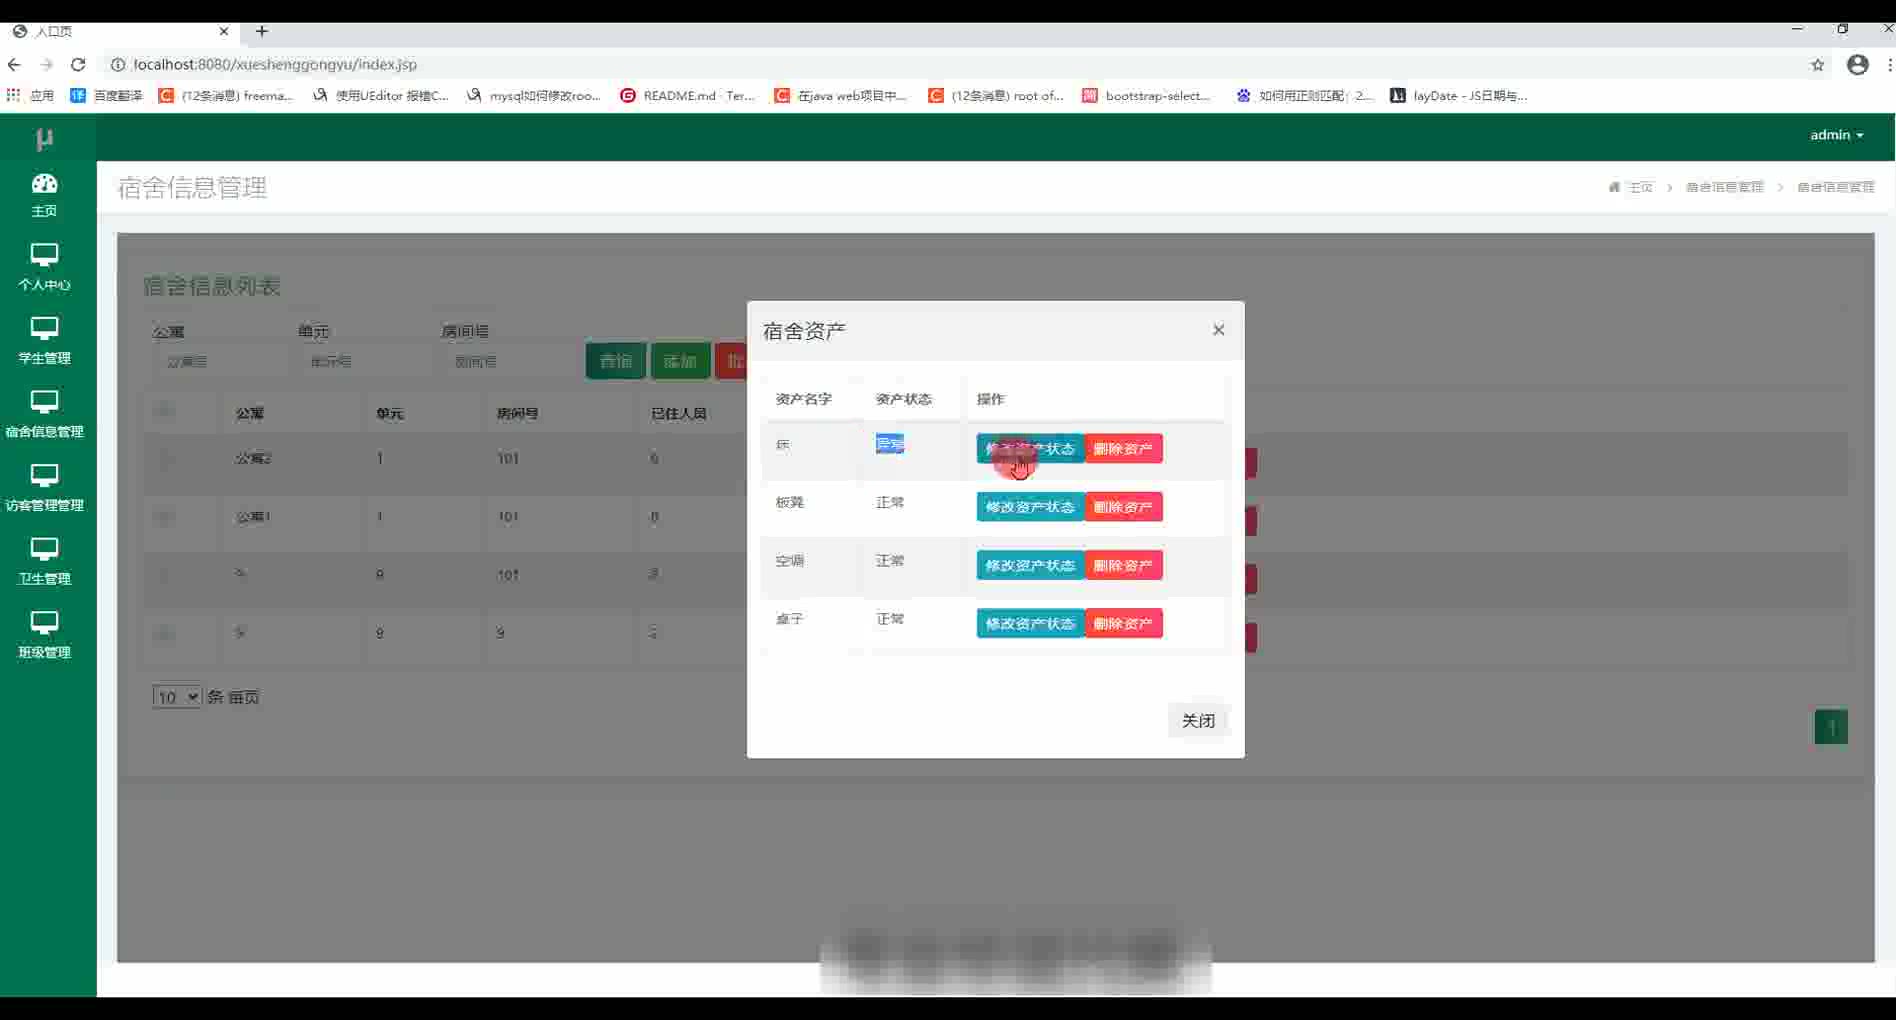Click the site info icon in address bar

[x=117, y=65]
